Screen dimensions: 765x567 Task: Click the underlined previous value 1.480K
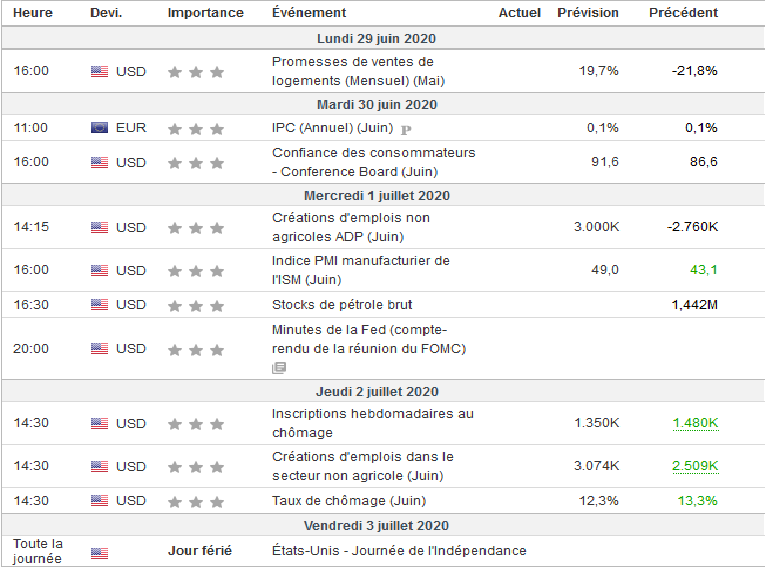694,423
